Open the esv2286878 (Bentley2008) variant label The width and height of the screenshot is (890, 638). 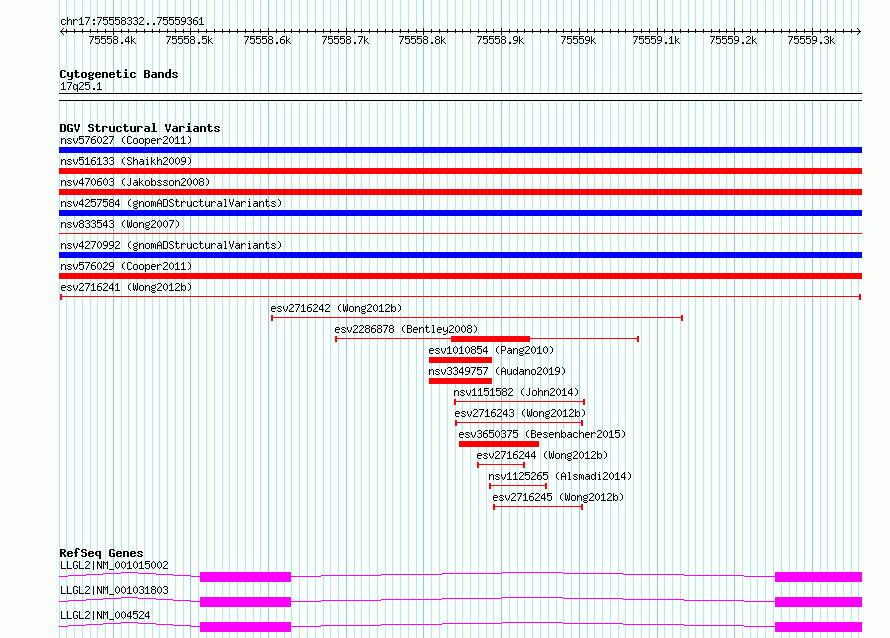click(406, 329)
